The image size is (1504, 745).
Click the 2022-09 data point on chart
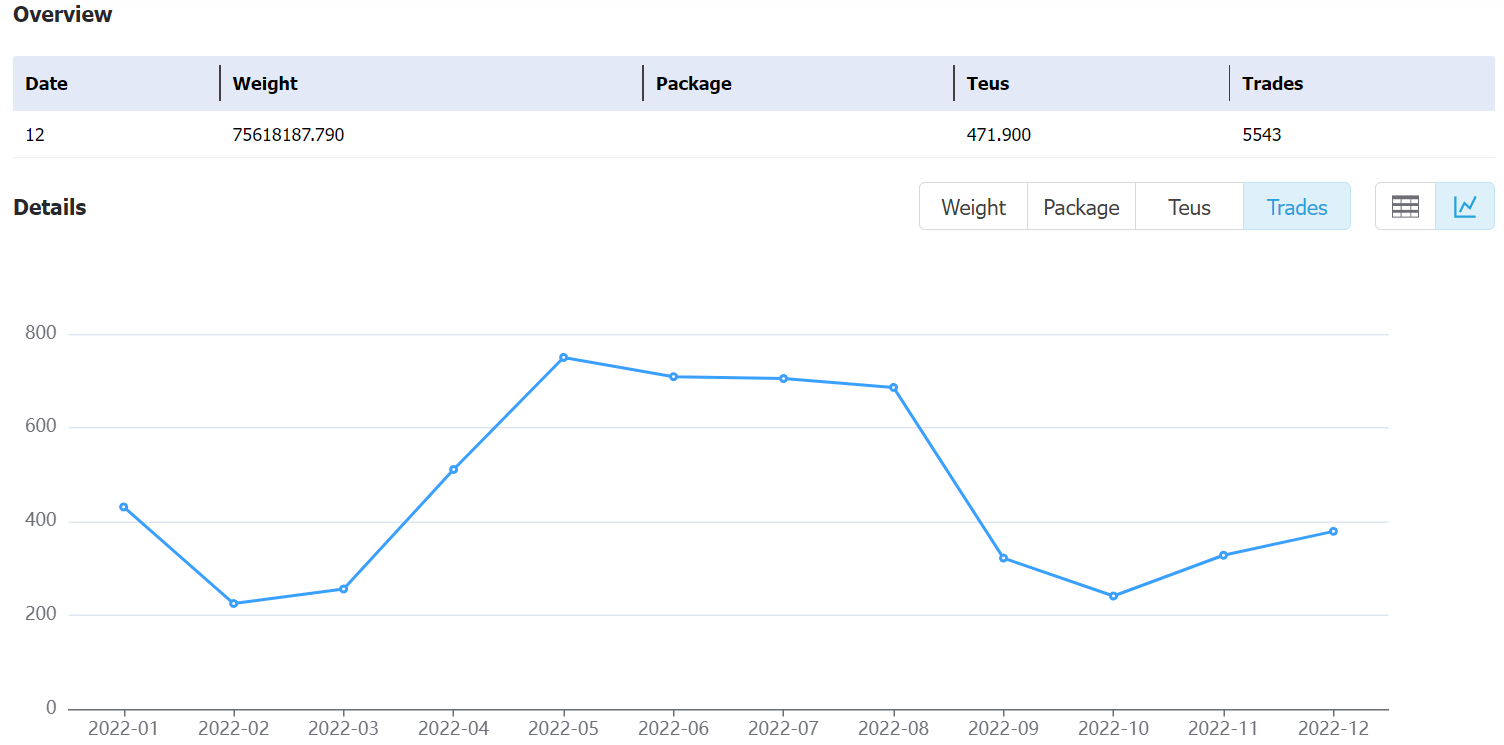pos(1003,558)
